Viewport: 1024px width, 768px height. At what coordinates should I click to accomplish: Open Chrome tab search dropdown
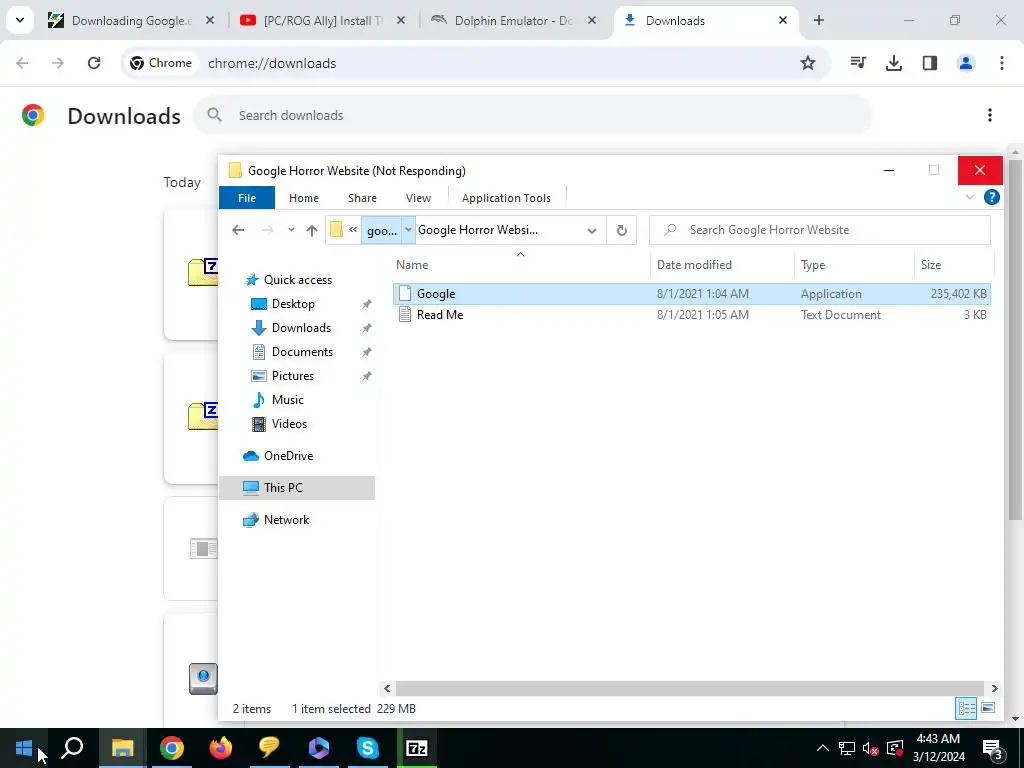tap(20, 20)
